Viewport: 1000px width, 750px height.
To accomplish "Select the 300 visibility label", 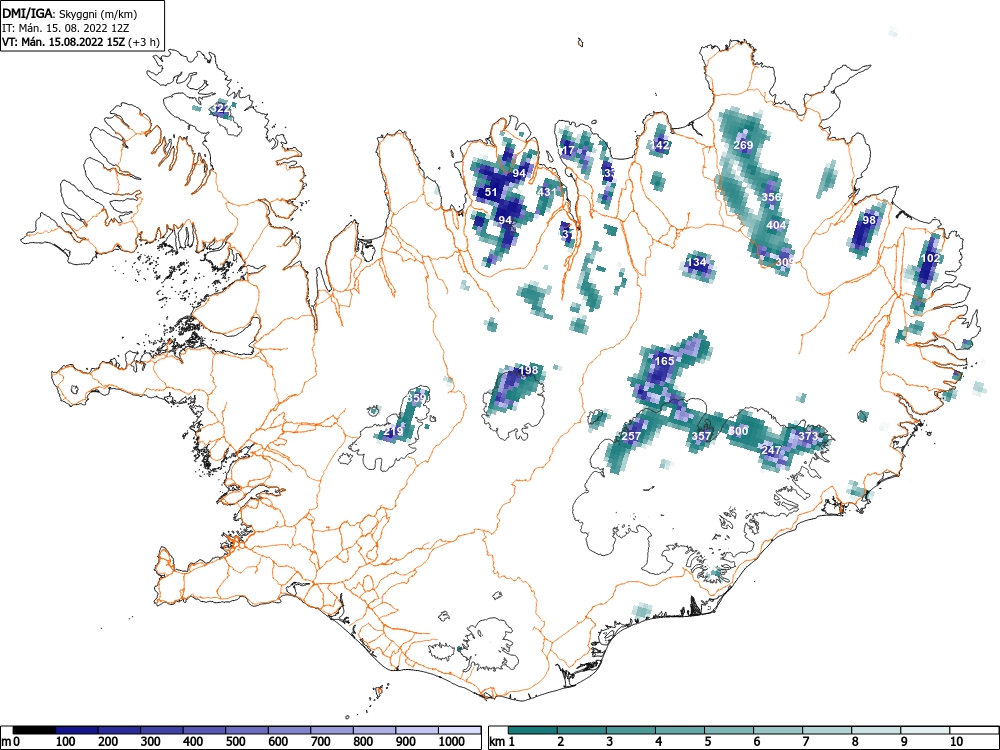I will tap(738, 431).
